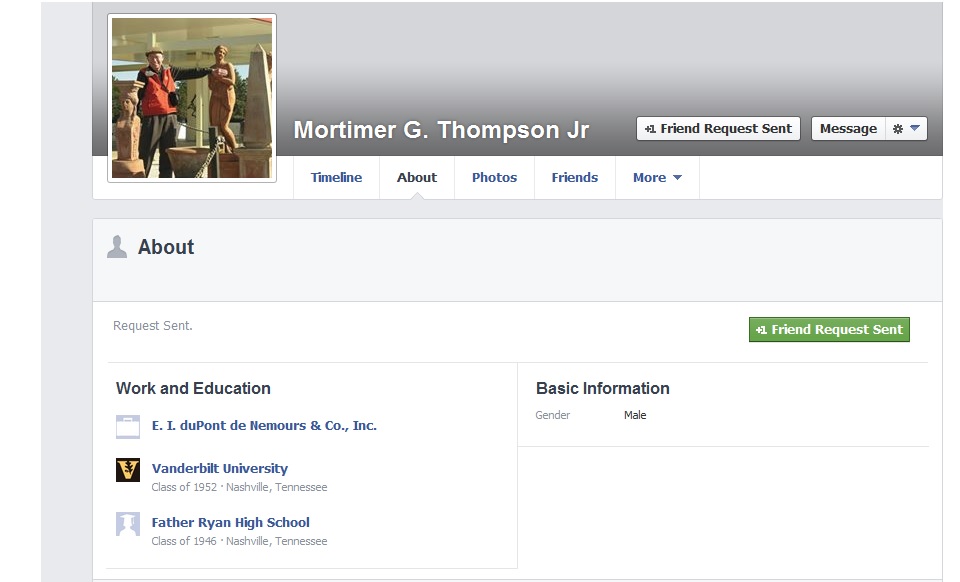This screenshot has height=582, width=960.
Task: Click the green Friend Request Sent button
Action: click(x=829, y=330)
